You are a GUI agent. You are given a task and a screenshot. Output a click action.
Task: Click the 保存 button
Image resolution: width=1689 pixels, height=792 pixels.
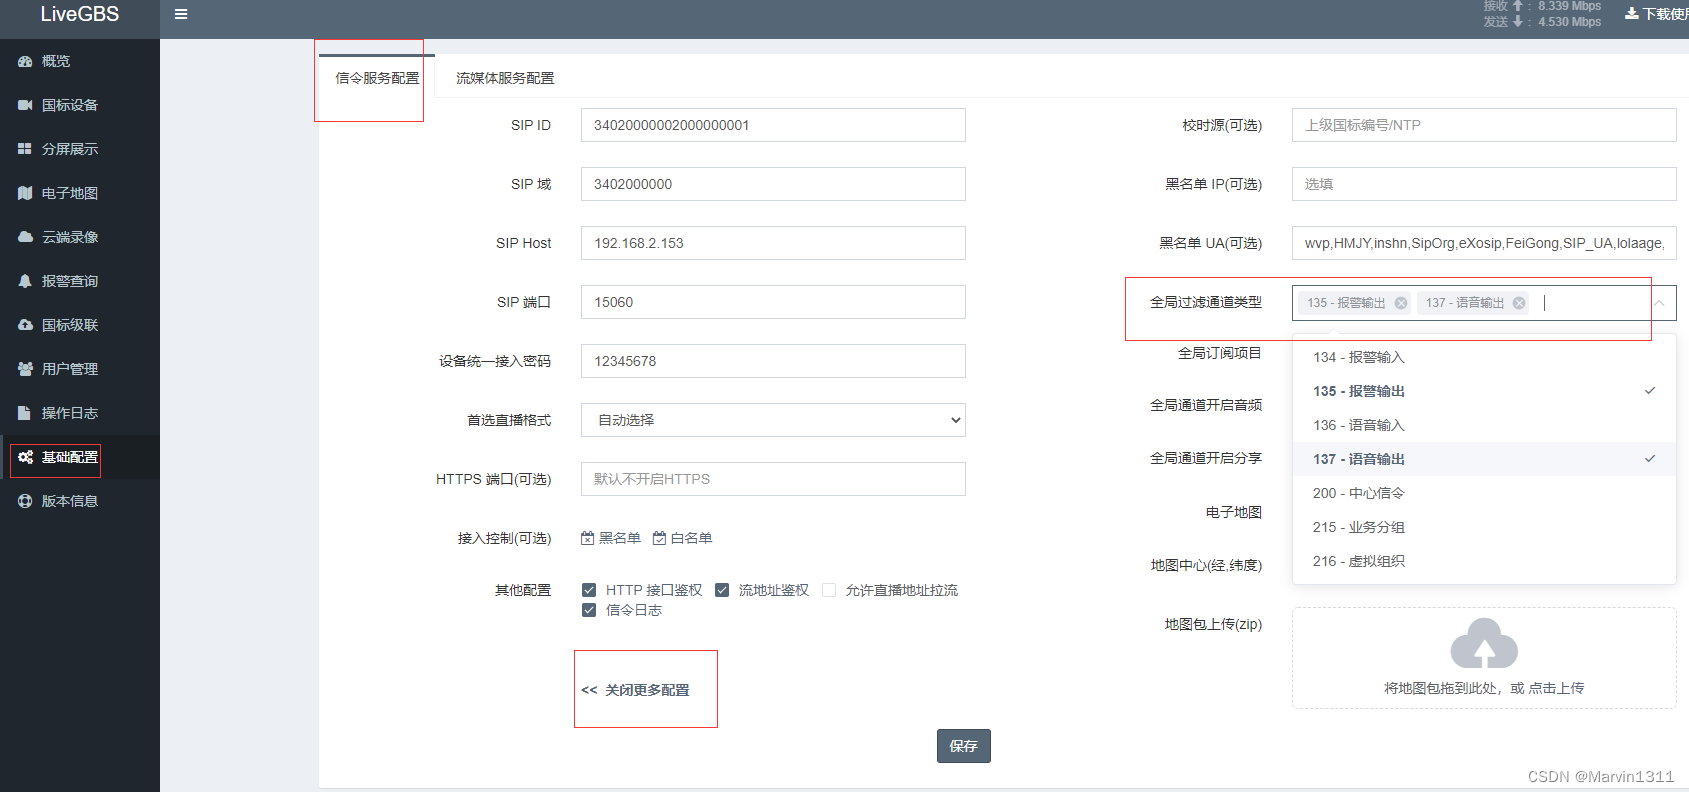coord(963,746)
